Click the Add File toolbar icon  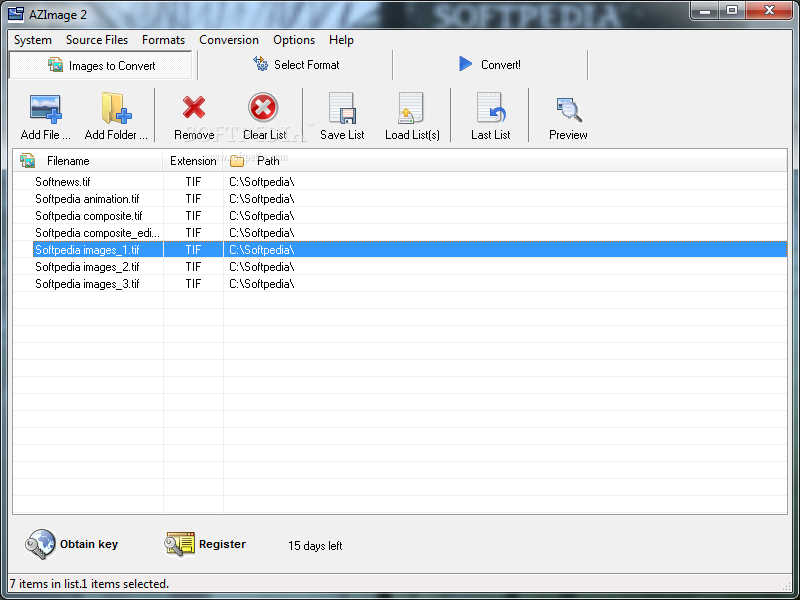click(x=45, y=109)
